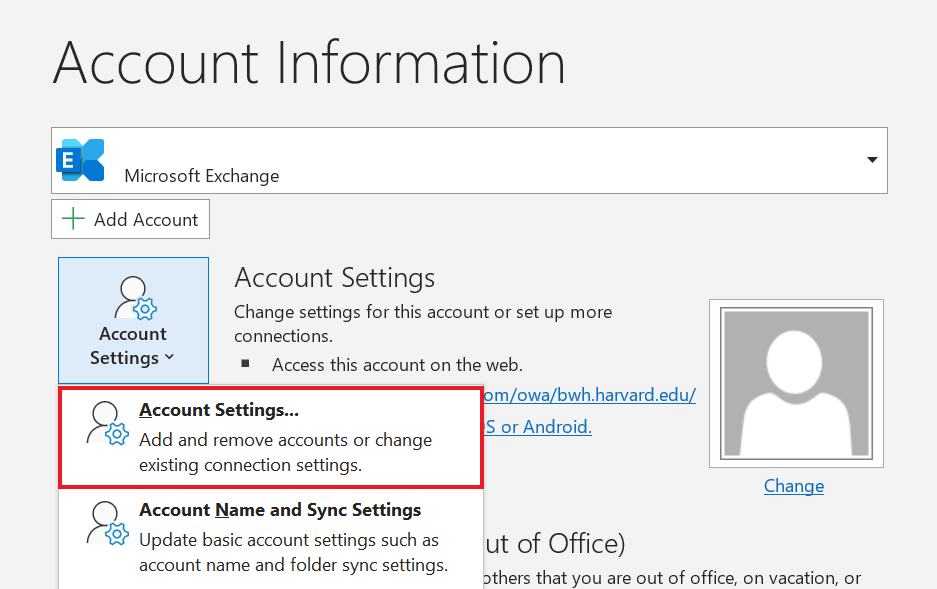Click the Microsoft Exchange app icon

point(80,159)
